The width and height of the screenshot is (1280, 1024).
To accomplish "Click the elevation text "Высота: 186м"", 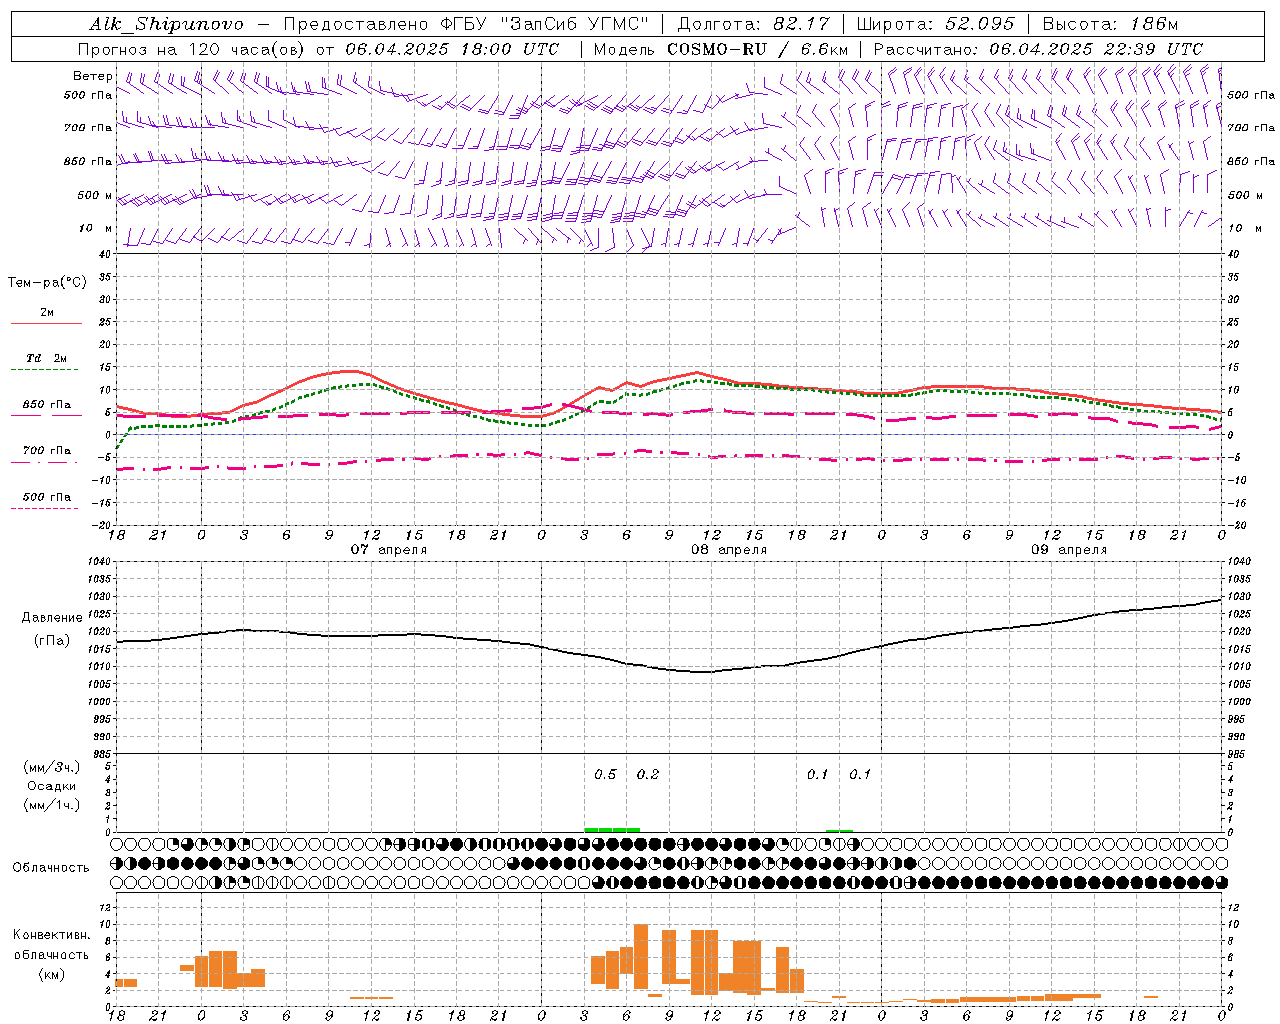I will click(1111, 24).
